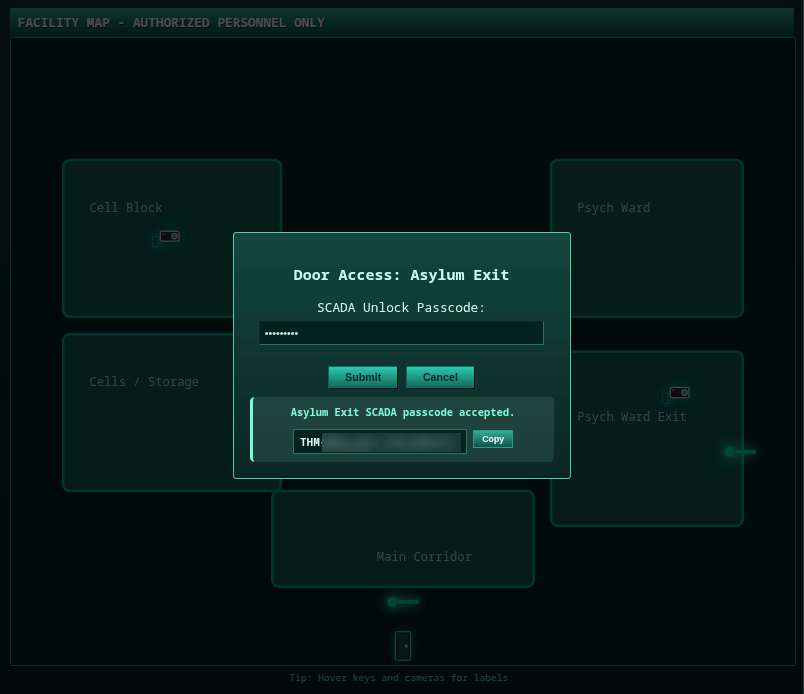Copy the revealed THM flag
The image size is (804, 694).
click(493, 439)
